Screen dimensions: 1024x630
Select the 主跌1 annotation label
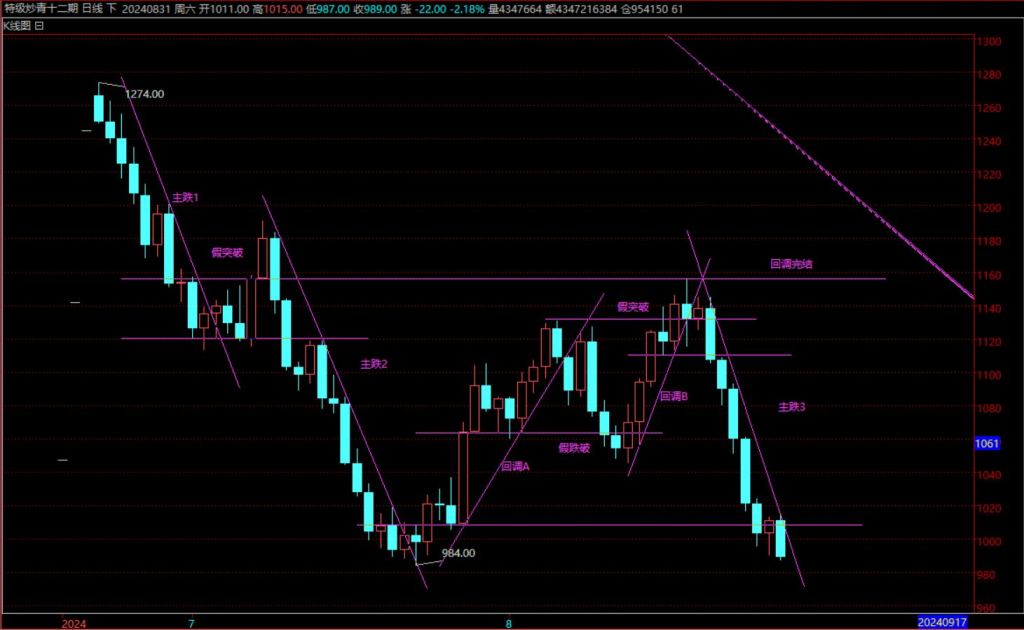[185, 197]
